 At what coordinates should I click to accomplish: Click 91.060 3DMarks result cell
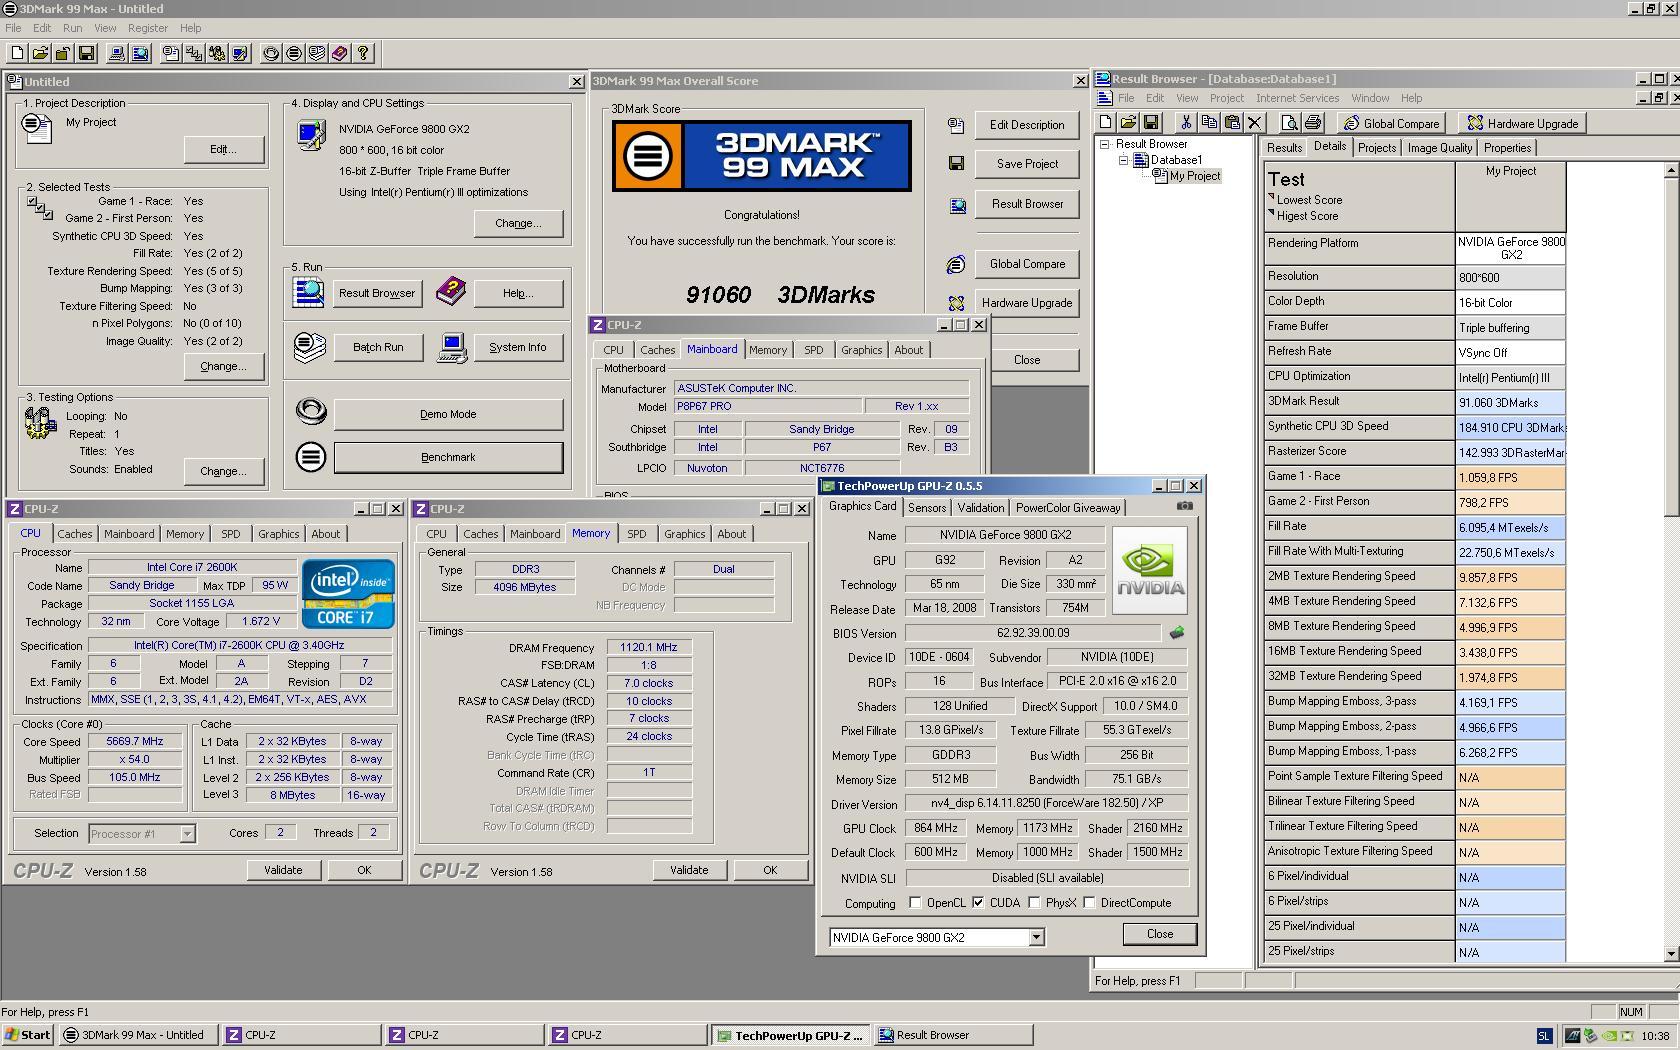tap(1510, 402)
